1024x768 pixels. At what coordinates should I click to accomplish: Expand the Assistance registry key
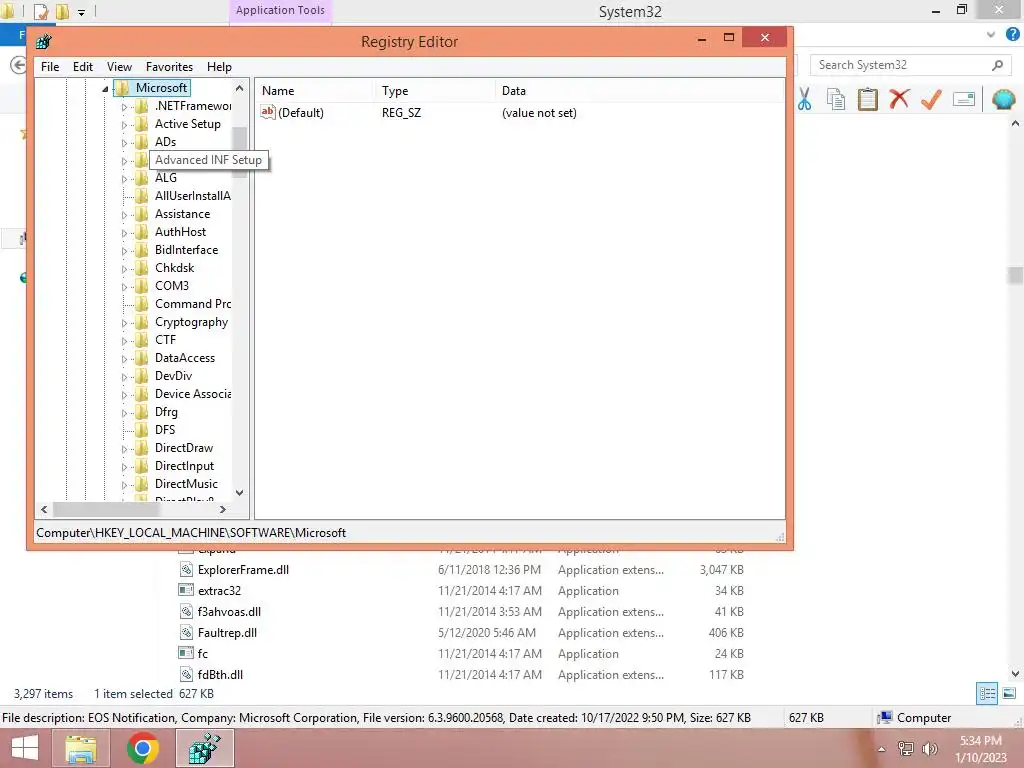124,214
